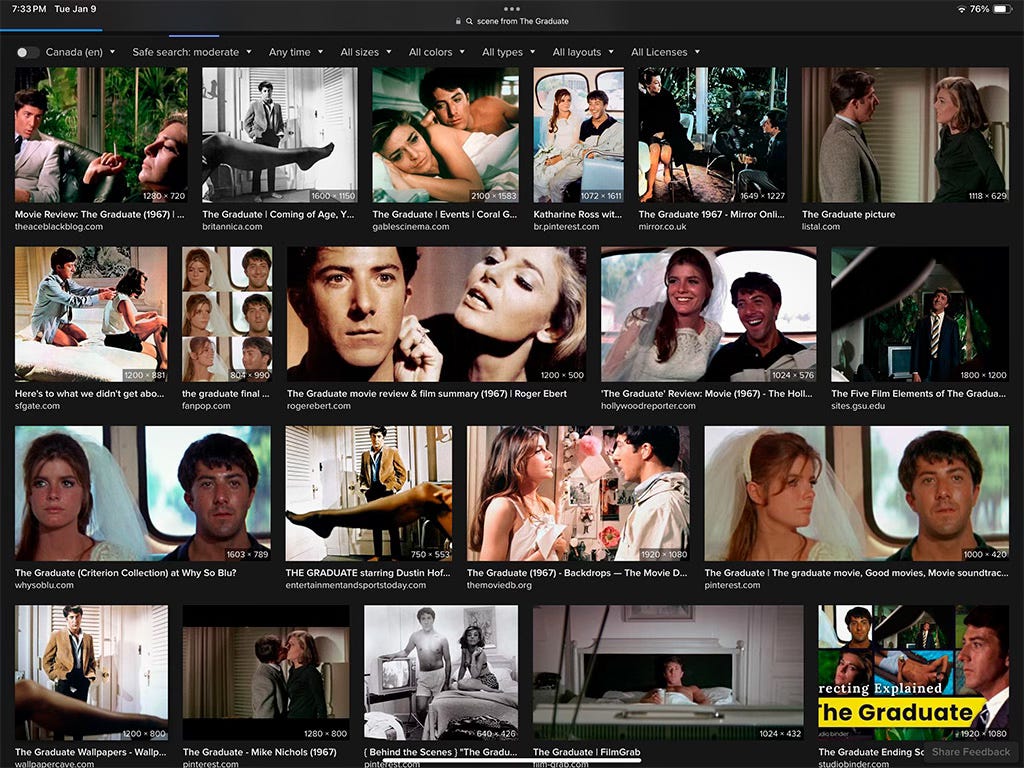This screenshot has width=1024, height=768.
Task: Open the sfgate.com thumbnail
Action: point(91,314)
